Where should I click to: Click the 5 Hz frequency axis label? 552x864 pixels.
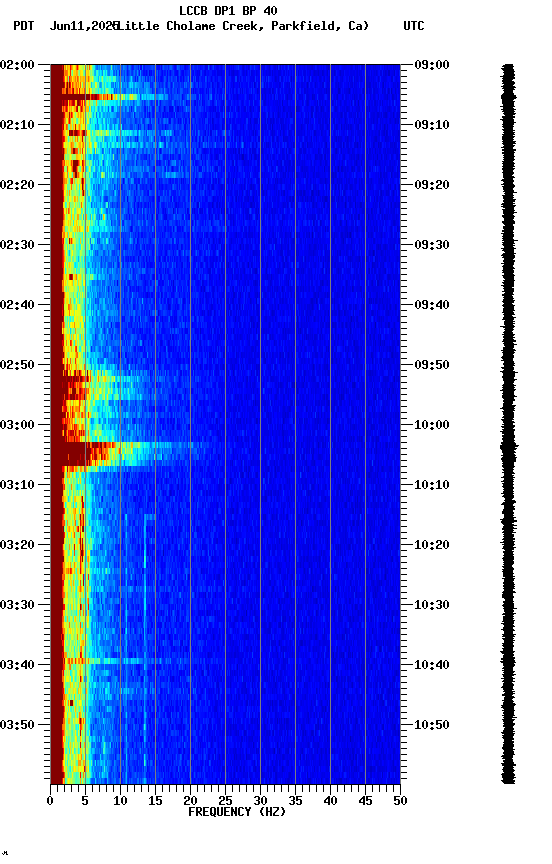(x=85, y=801)
